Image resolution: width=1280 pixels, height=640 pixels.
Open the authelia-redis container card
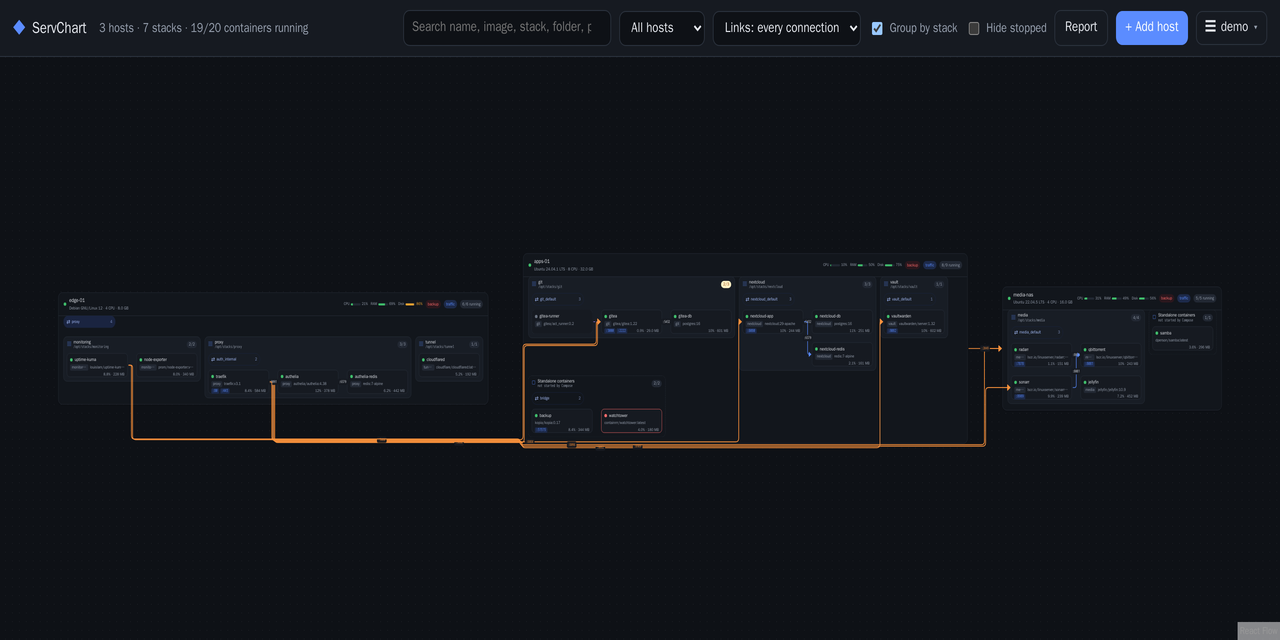coord(377,382)
